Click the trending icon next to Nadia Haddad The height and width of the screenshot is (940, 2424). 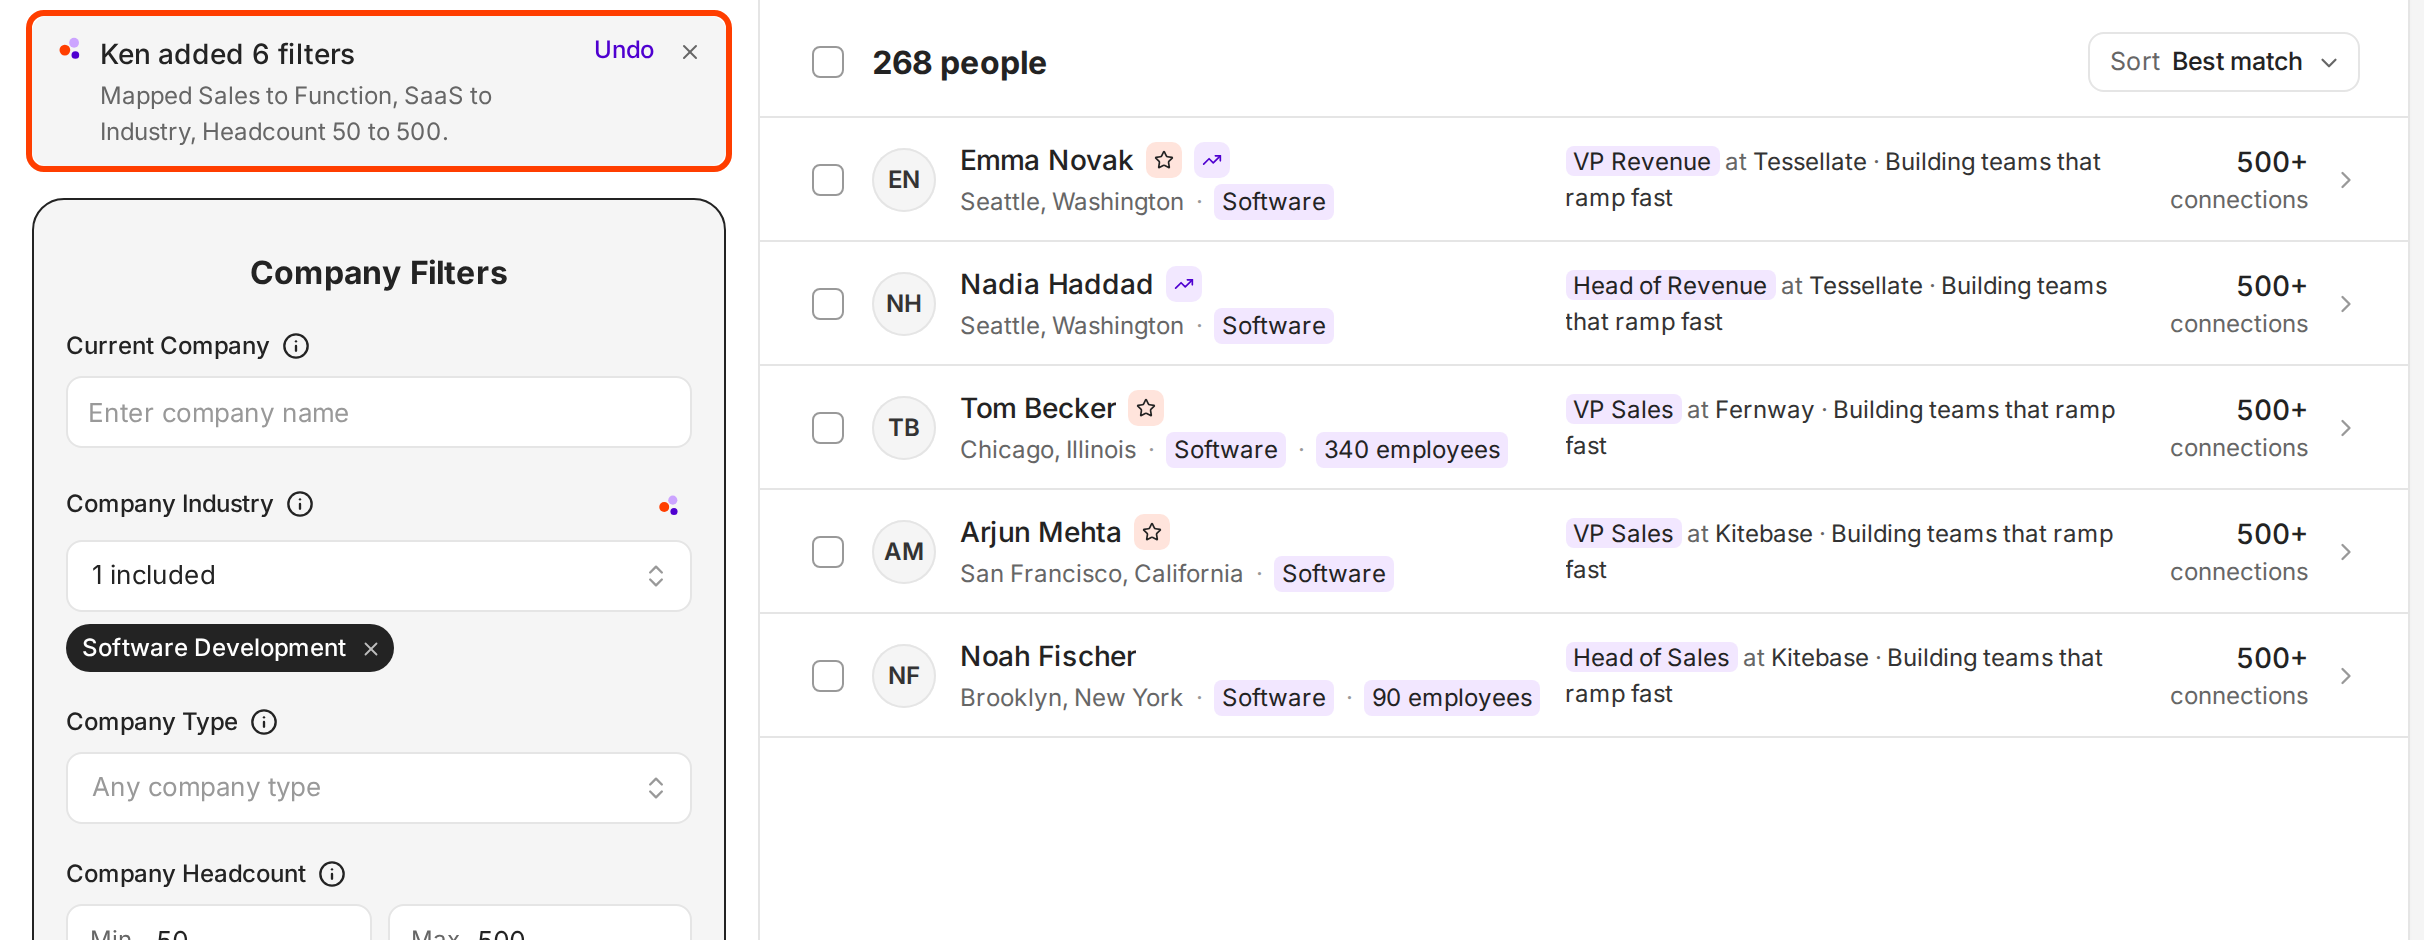coord(1184,284)
